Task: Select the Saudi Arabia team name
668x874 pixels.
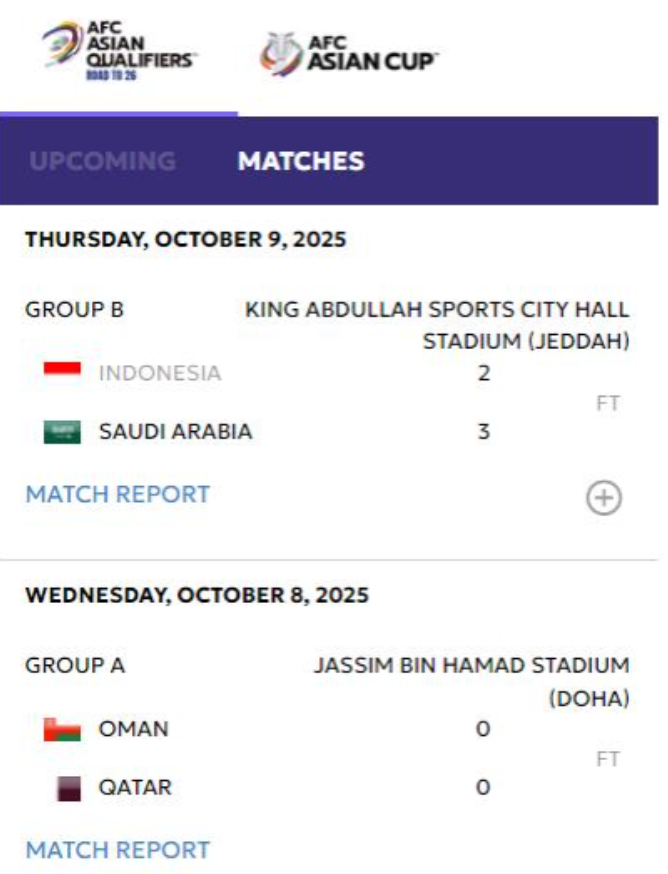Action: 175,432
